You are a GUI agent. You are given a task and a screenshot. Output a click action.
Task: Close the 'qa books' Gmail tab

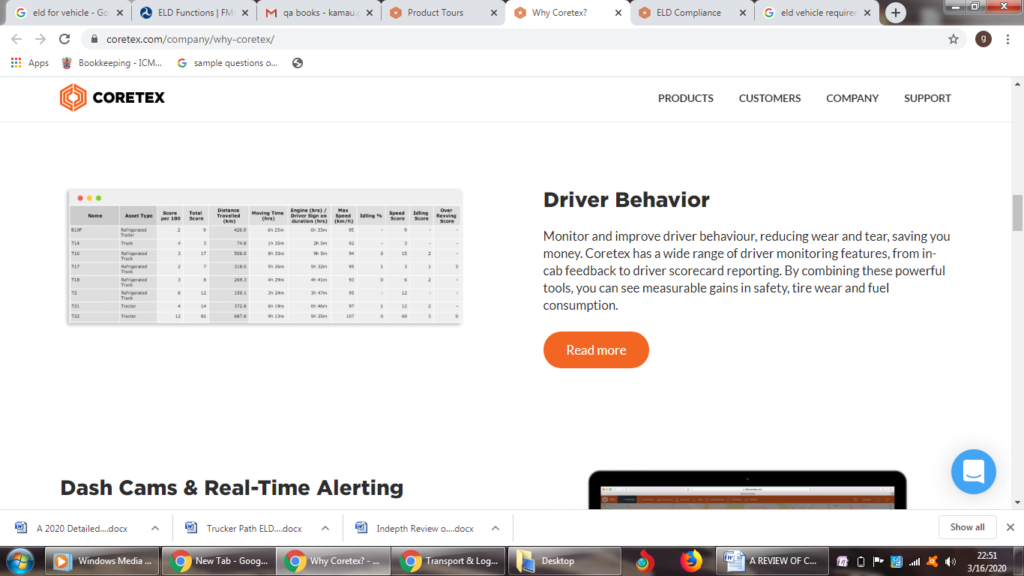tap(369, 12)
